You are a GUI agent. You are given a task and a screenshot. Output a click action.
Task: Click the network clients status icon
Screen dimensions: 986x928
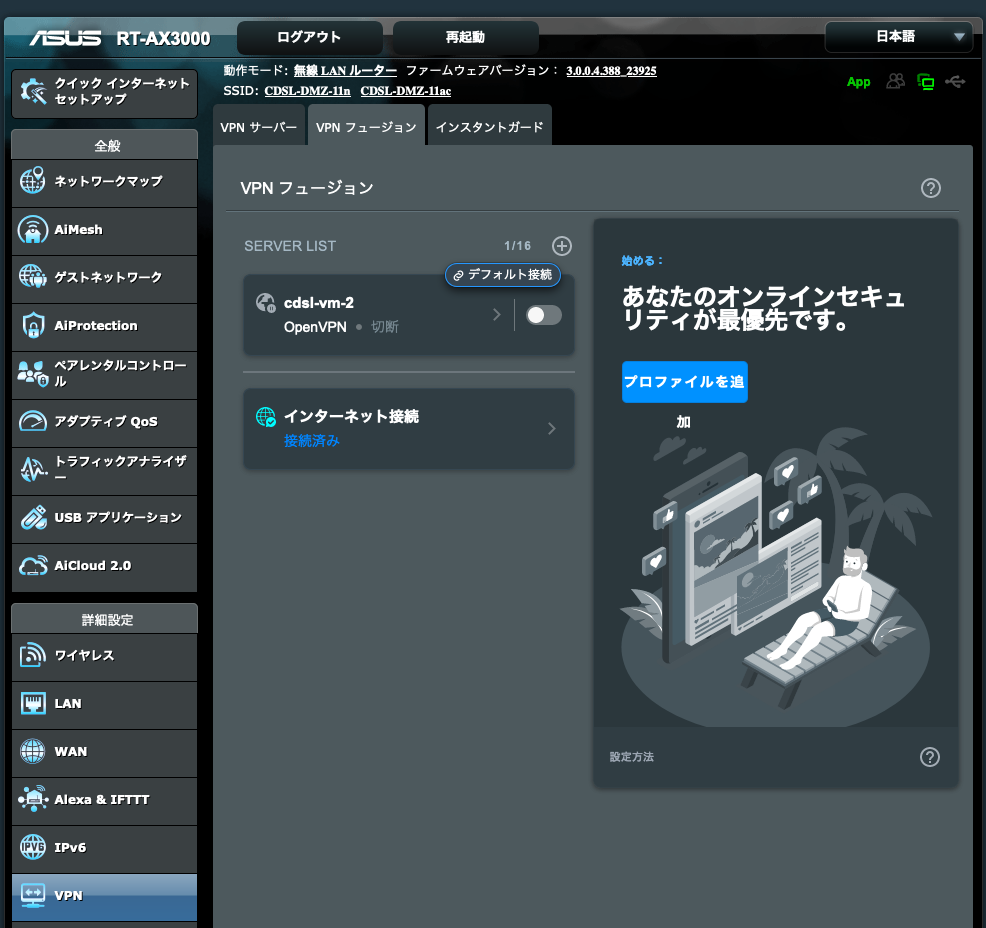click(925, 82)
